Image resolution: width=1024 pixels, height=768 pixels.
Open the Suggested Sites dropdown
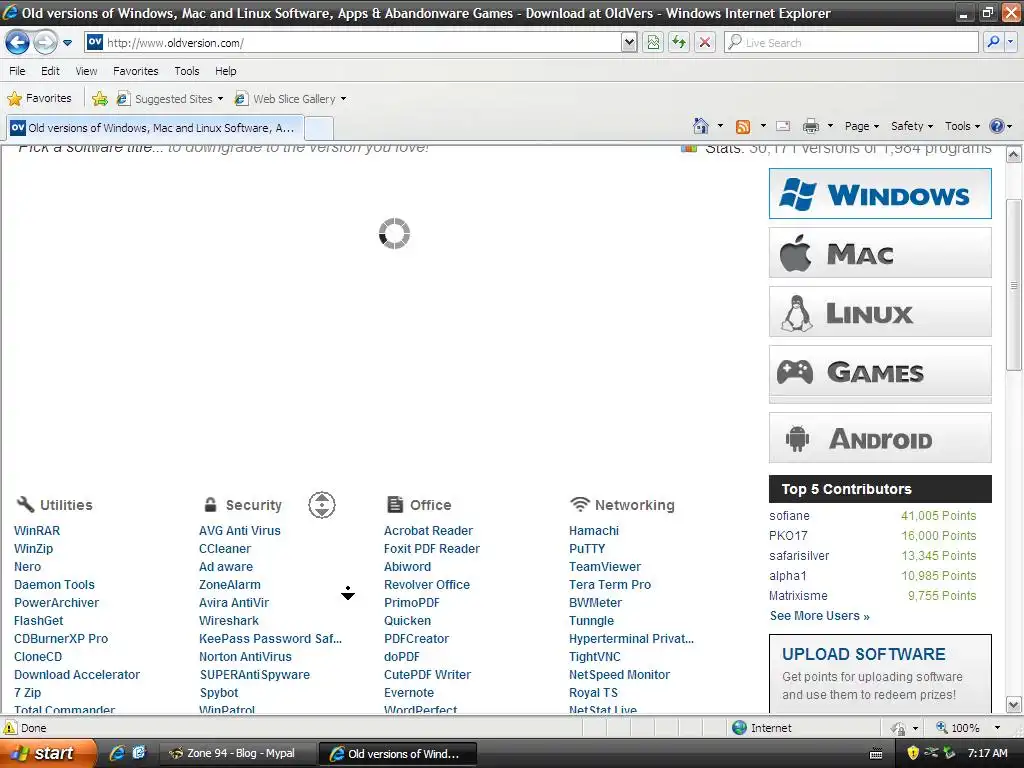(170, 99)
